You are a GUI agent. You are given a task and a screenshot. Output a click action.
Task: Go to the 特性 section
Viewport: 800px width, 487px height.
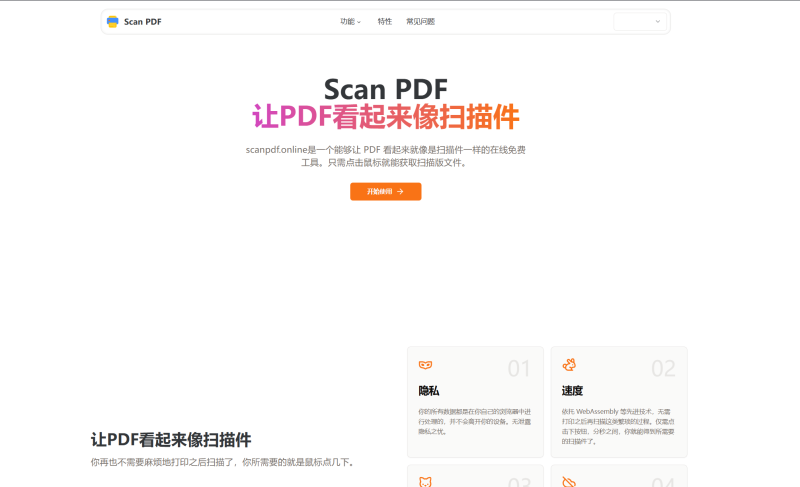pos(385,21)
